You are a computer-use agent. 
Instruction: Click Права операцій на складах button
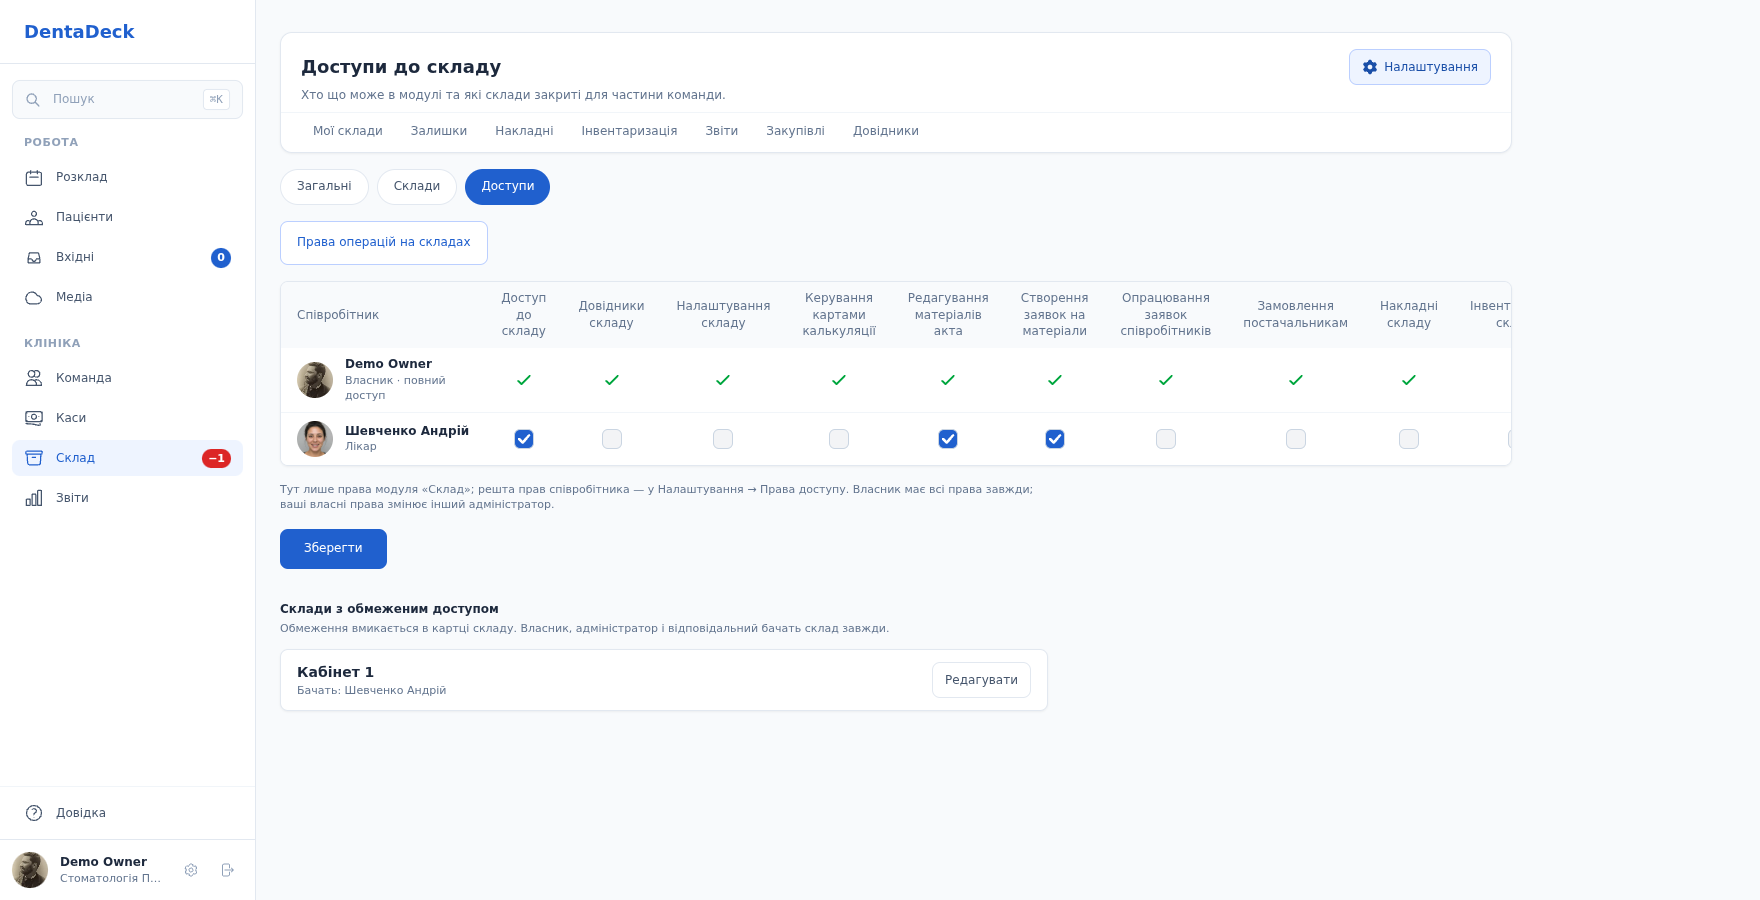coord(384,243)
